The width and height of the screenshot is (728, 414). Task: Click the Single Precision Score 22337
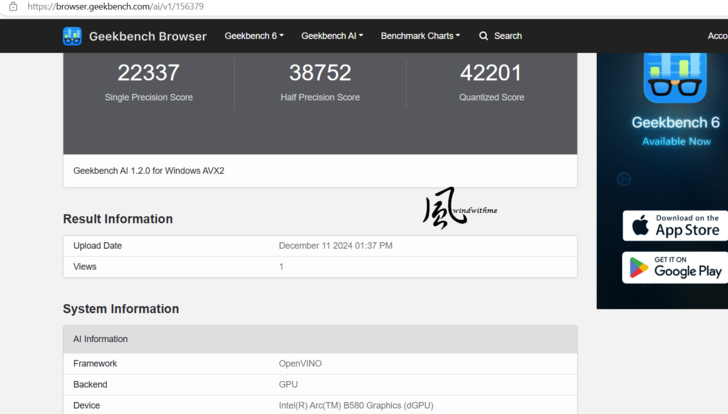149,73
